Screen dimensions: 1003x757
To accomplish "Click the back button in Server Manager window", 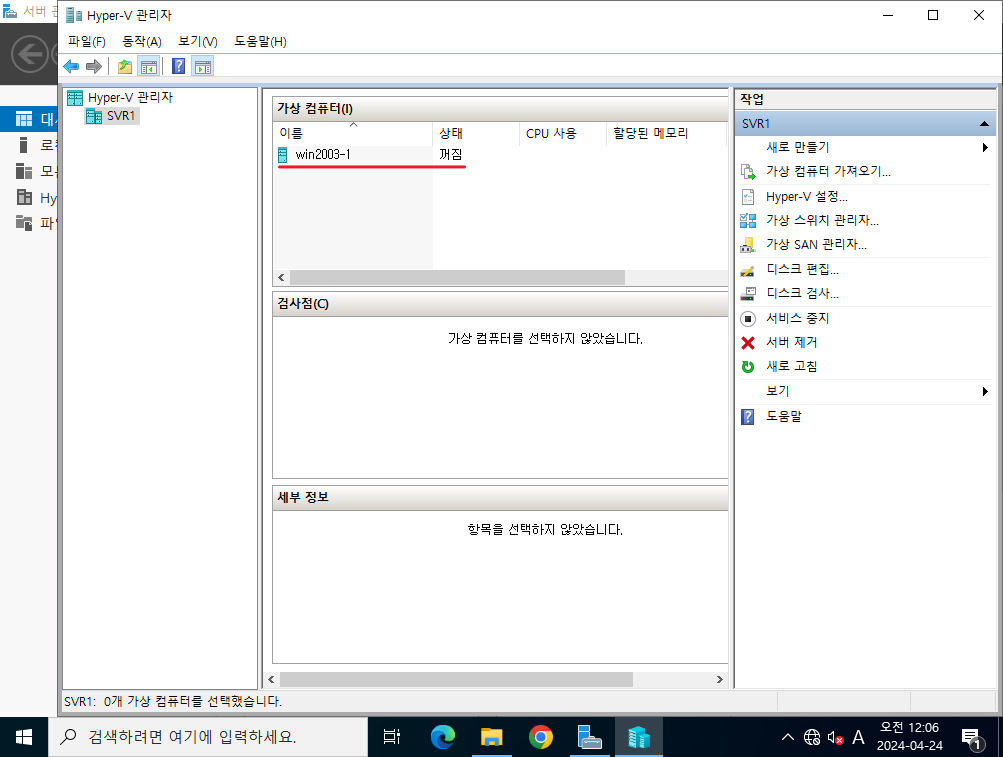I will tap(29, 54).
